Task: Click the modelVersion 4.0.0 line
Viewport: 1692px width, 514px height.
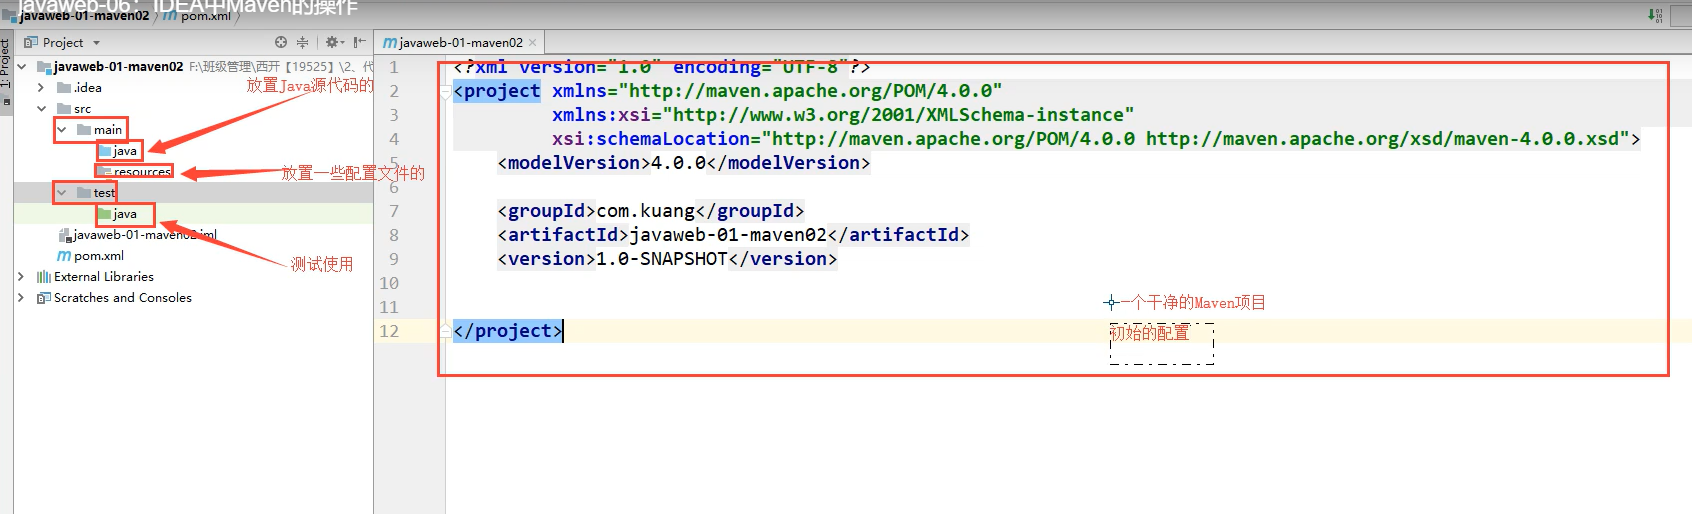Action: click(x=684, y=163)
